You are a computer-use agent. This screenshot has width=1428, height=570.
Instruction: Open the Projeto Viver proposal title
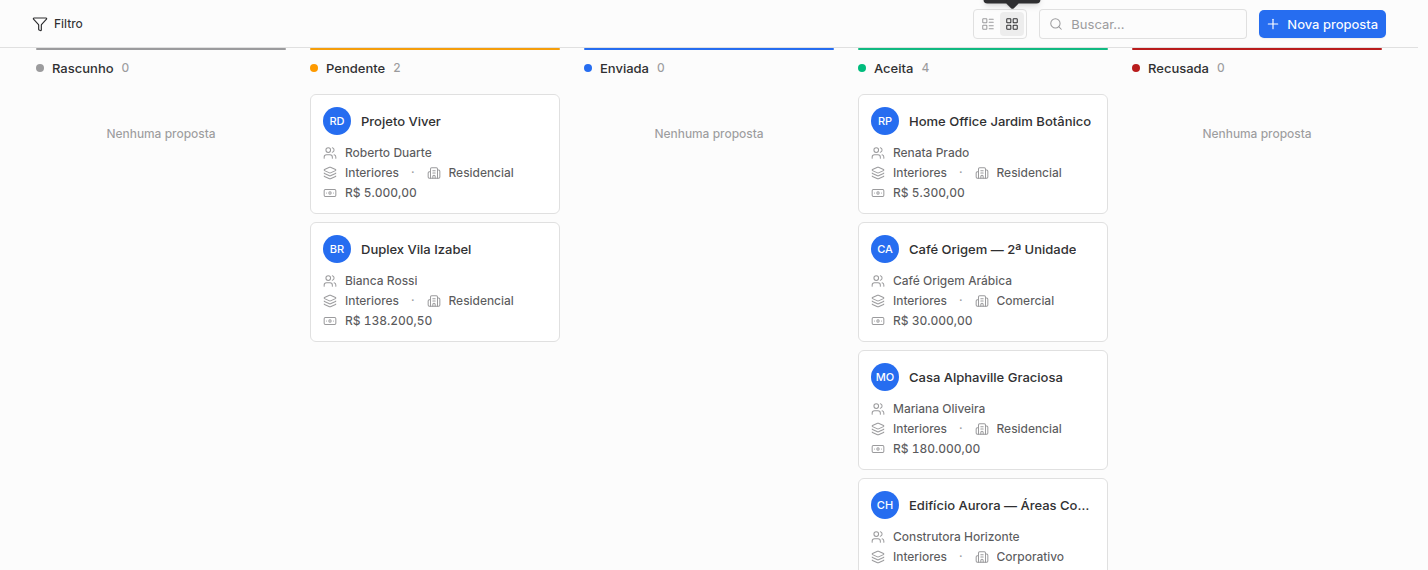401,121
